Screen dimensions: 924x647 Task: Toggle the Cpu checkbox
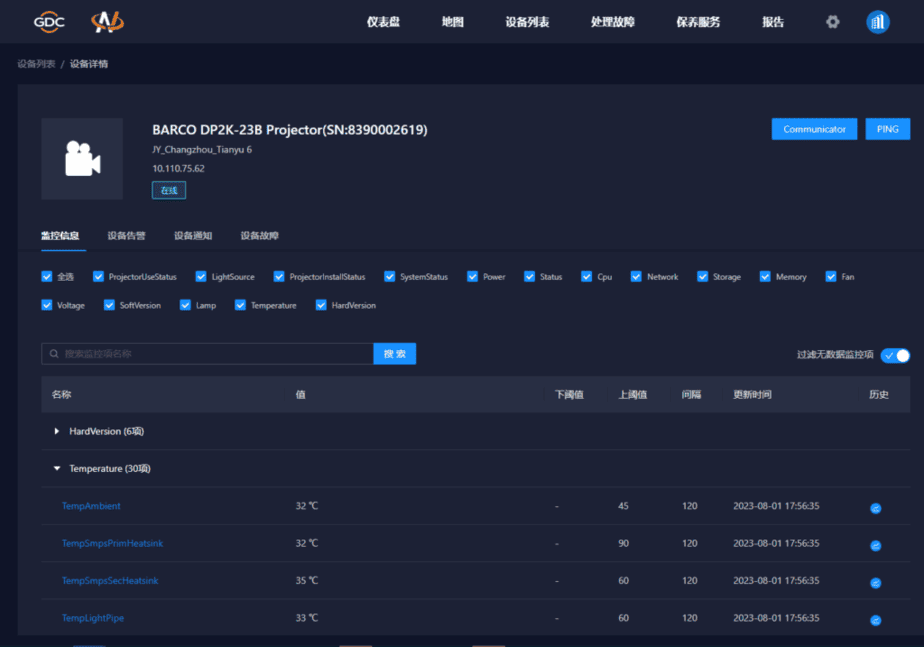tap(586, 276)
